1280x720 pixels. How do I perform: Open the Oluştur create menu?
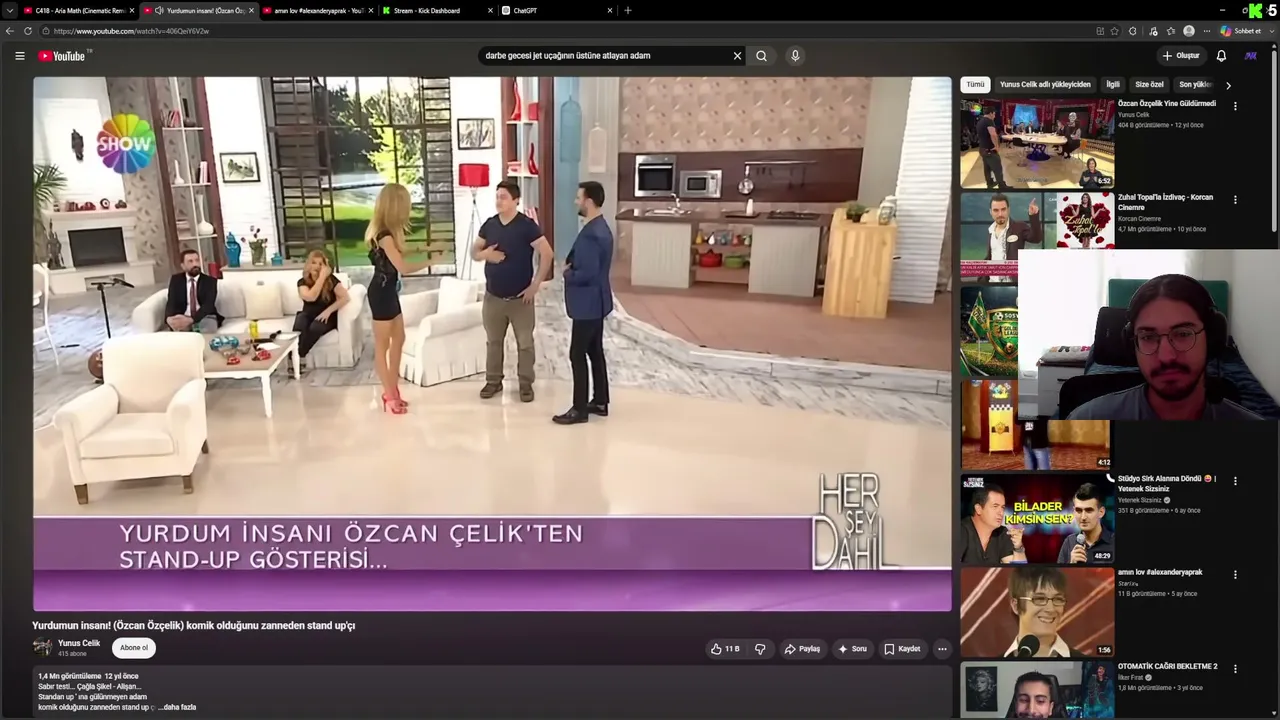point(1180,56)
